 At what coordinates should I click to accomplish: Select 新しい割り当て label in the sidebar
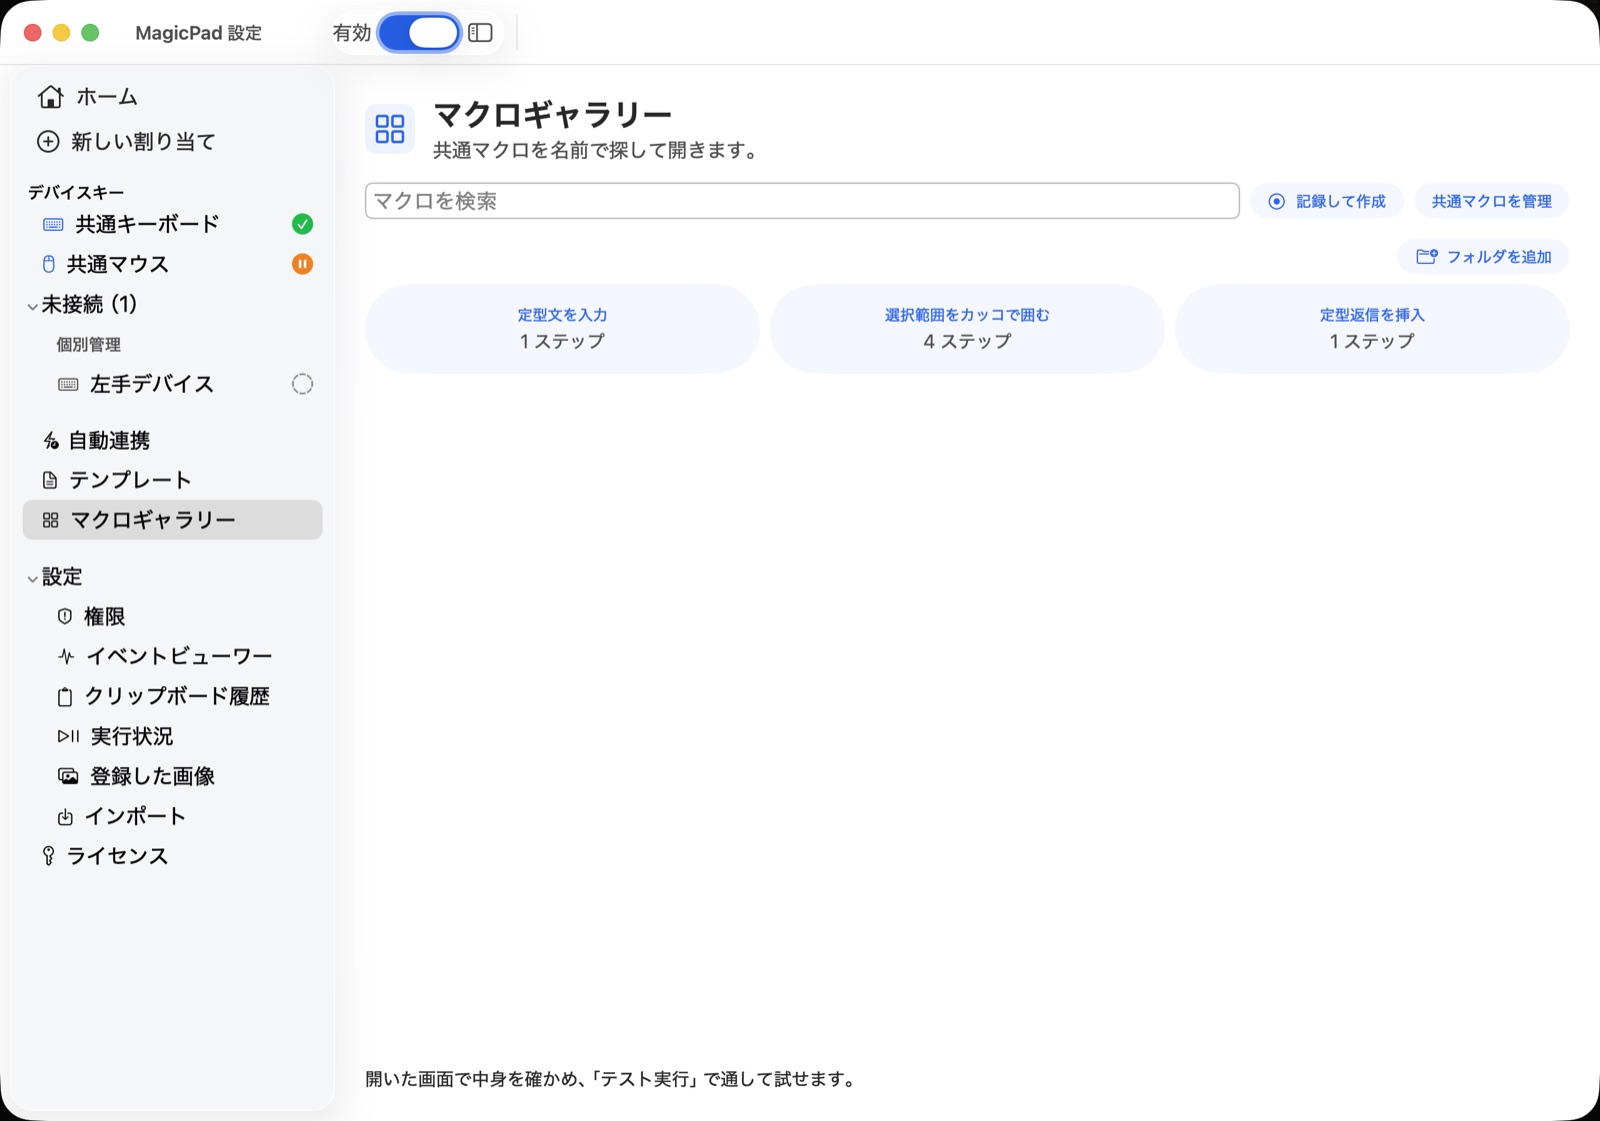tap(143, 142)
